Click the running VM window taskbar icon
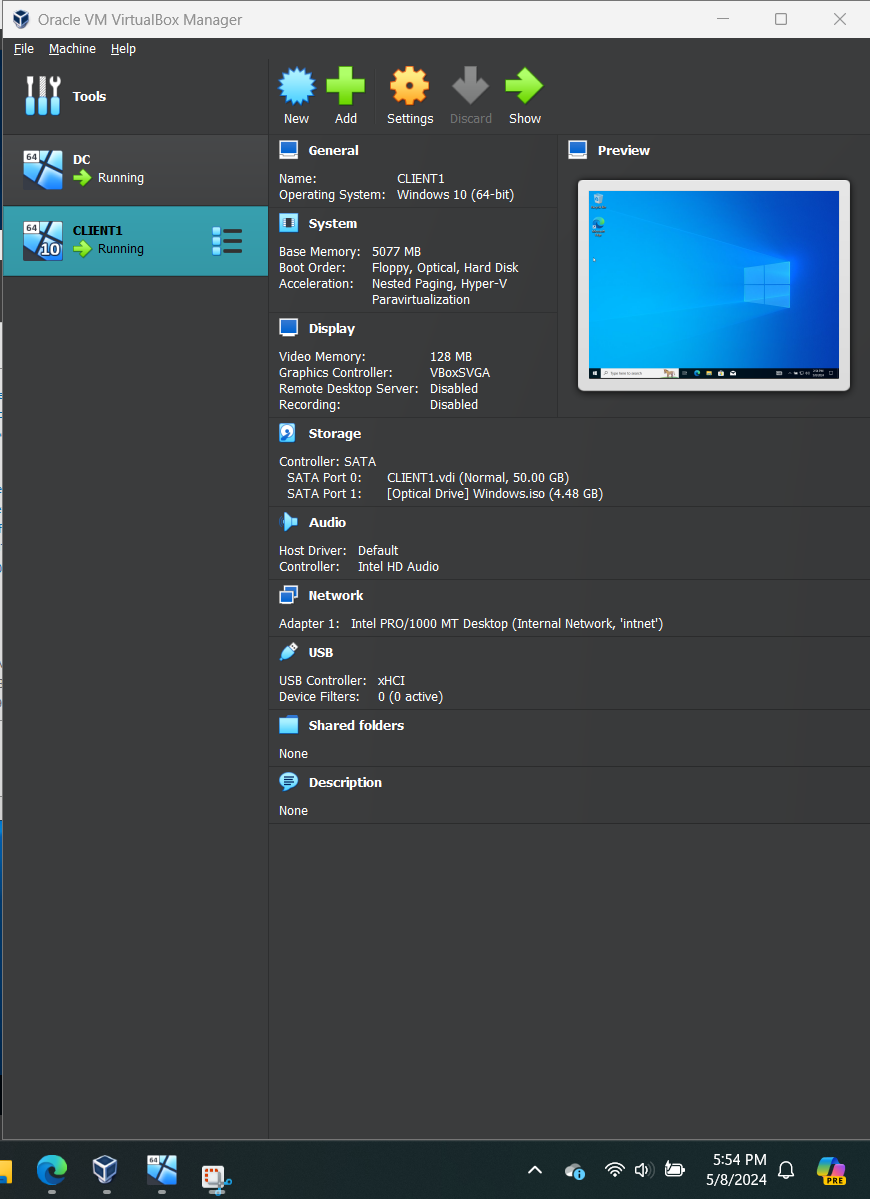The height and width of the screenshot is (1199, 870). [x=161, y=1170]
